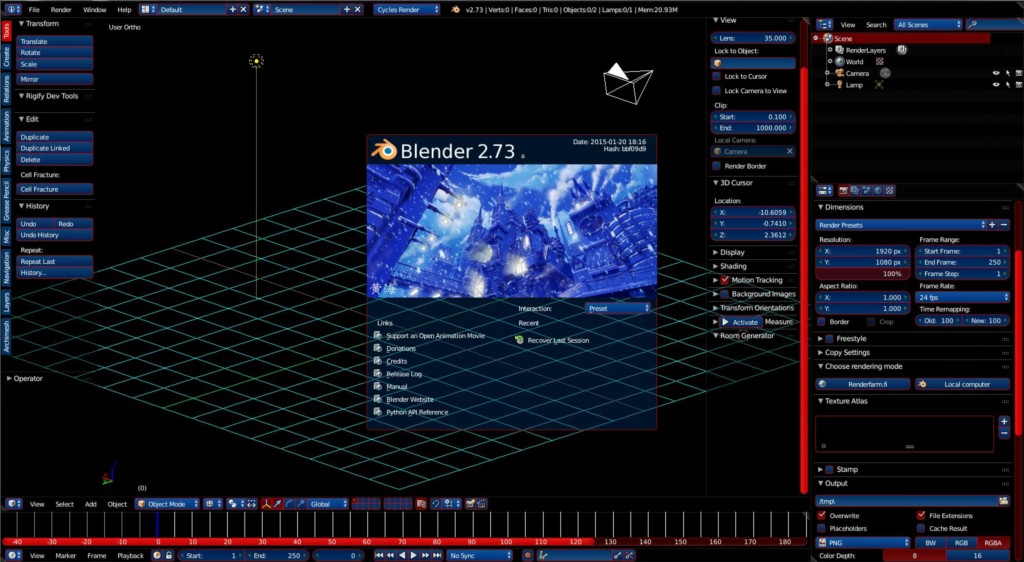This screenshot has width=1024, height=562.
Task: Open the Render Presets dropdown
Action: pos(901,225)
